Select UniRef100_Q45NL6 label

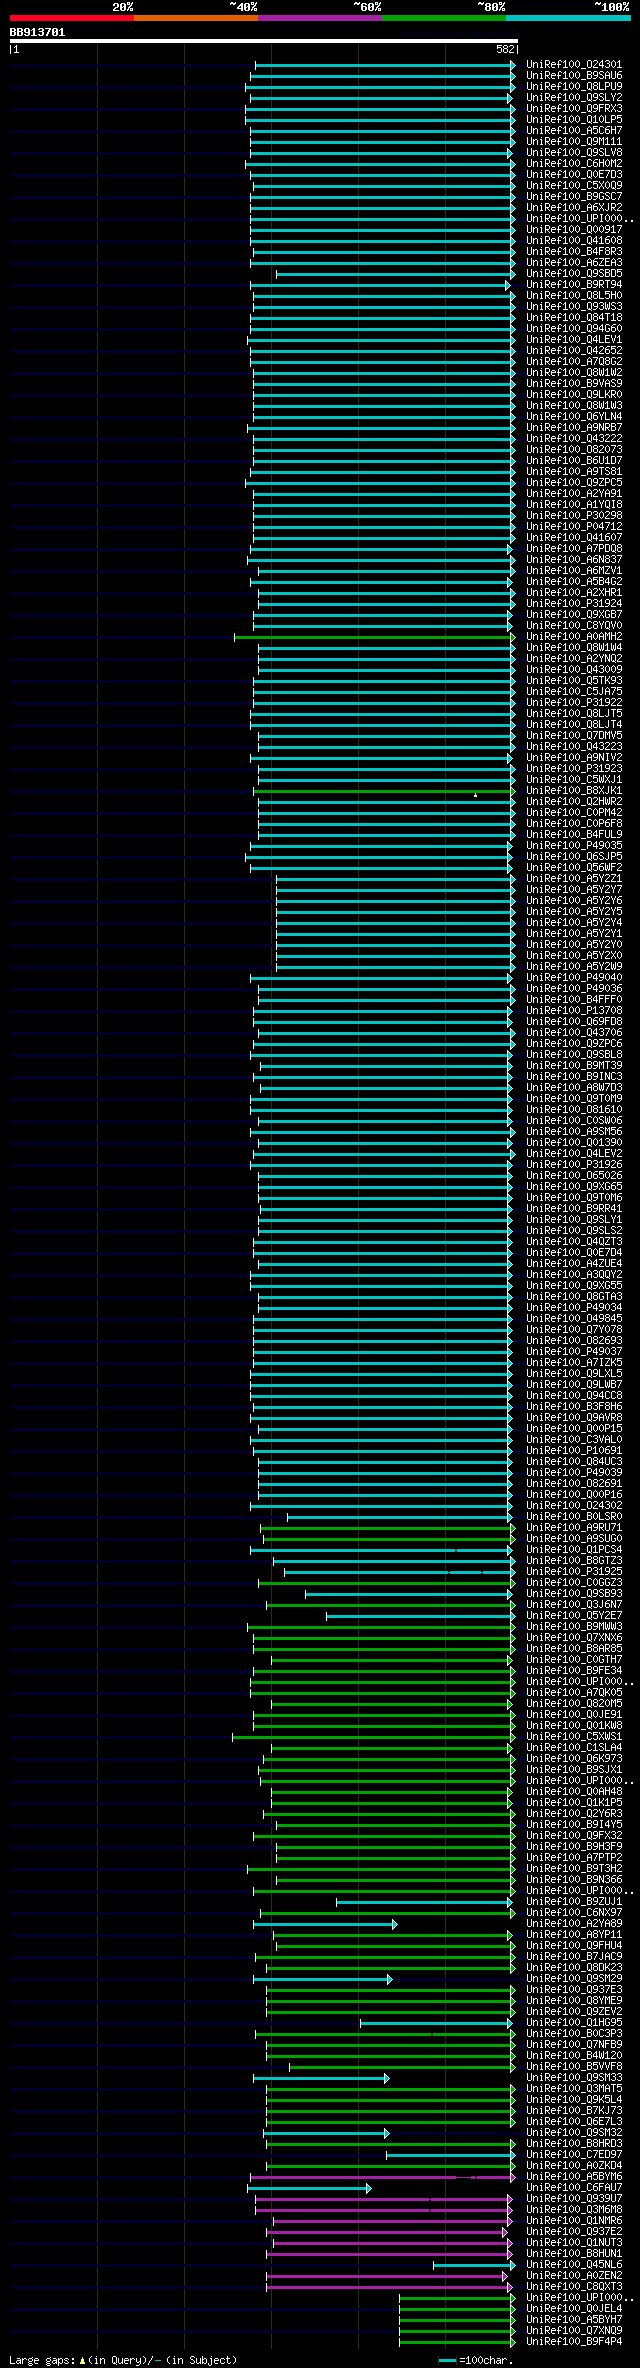pos(574,2265)
